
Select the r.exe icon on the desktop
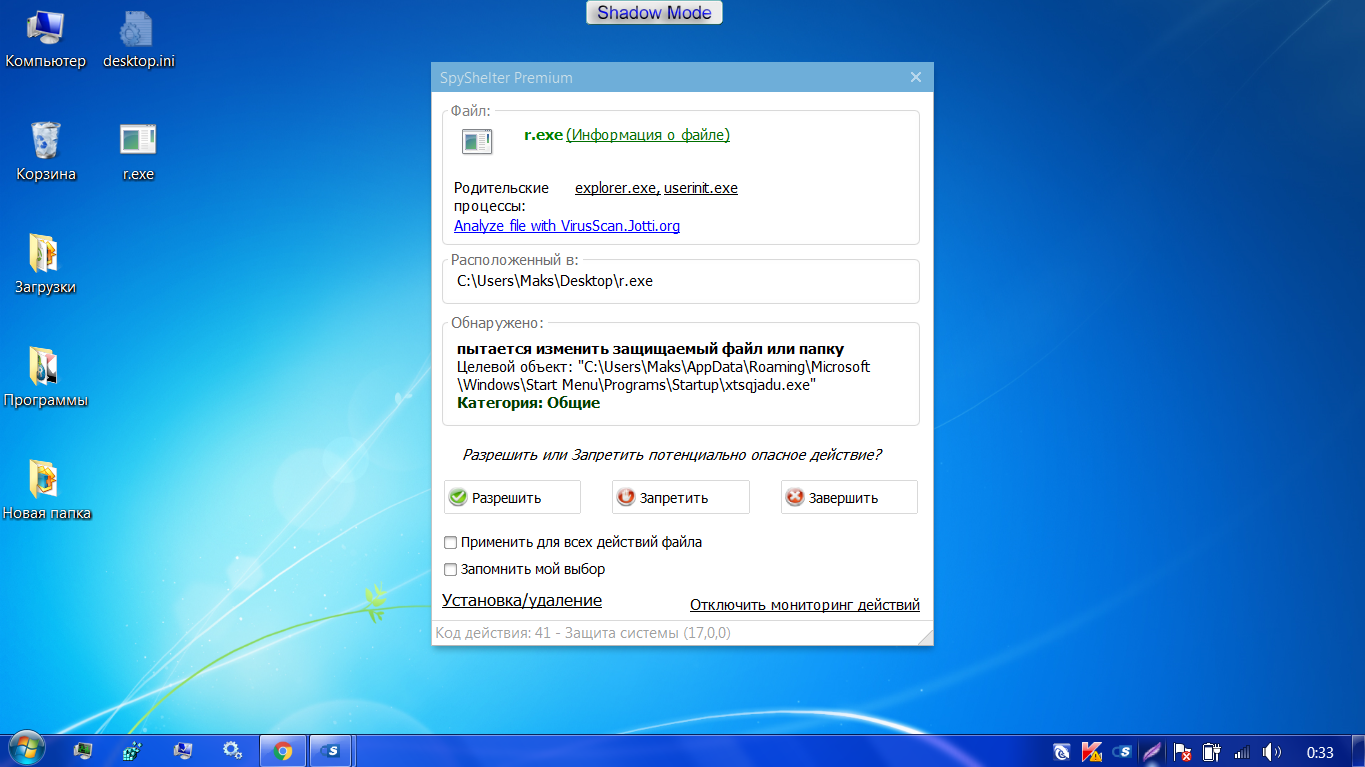click(x=138, y=152)
